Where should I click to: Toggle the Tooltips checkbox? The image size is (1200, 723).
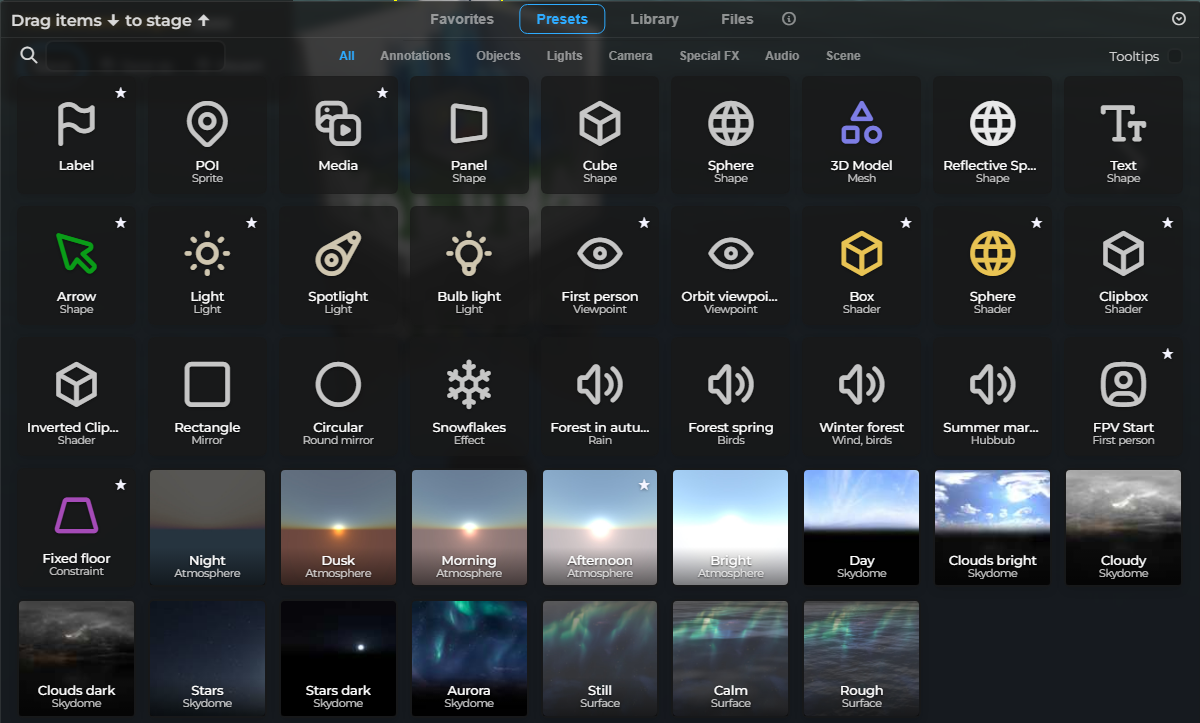tap(1175, 56)
